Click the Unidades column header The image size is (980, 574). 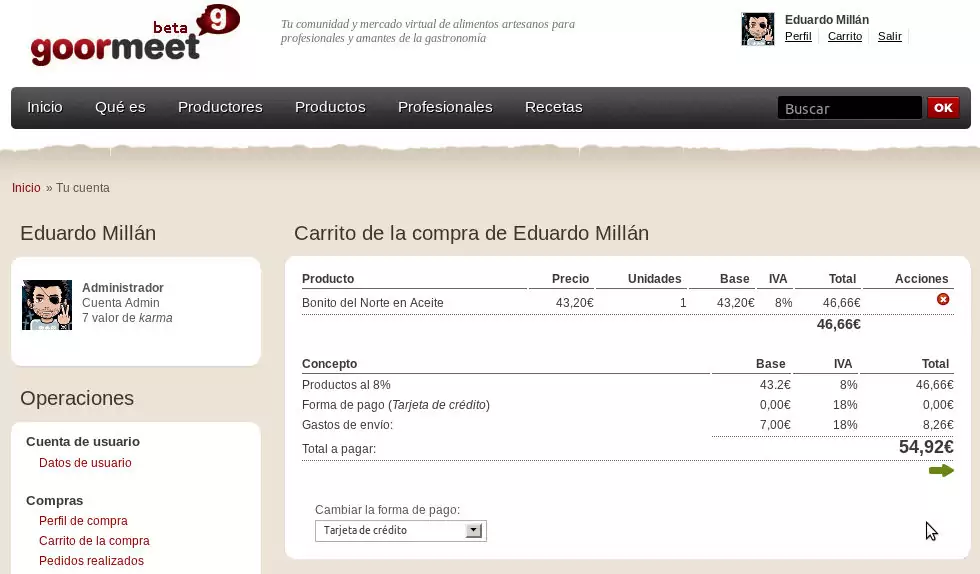click(x=654, y=279)
